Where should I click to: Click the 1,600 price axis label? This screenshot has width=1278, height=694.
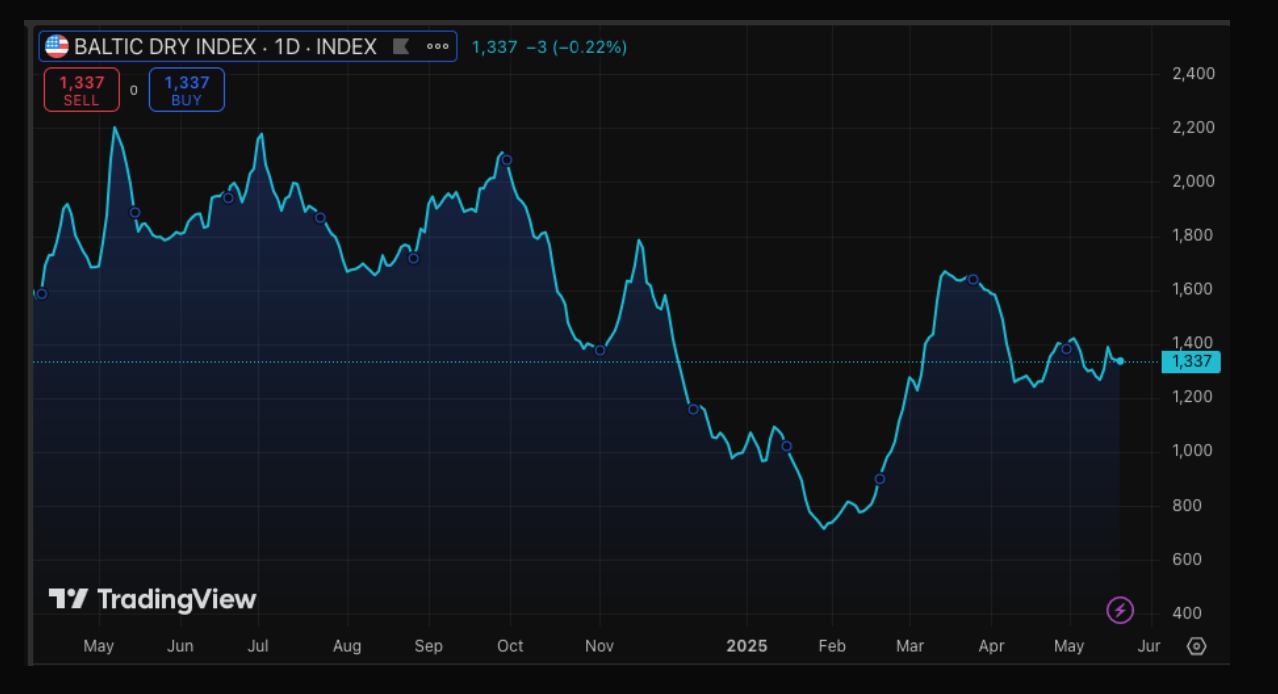(x=1192, y=290)
